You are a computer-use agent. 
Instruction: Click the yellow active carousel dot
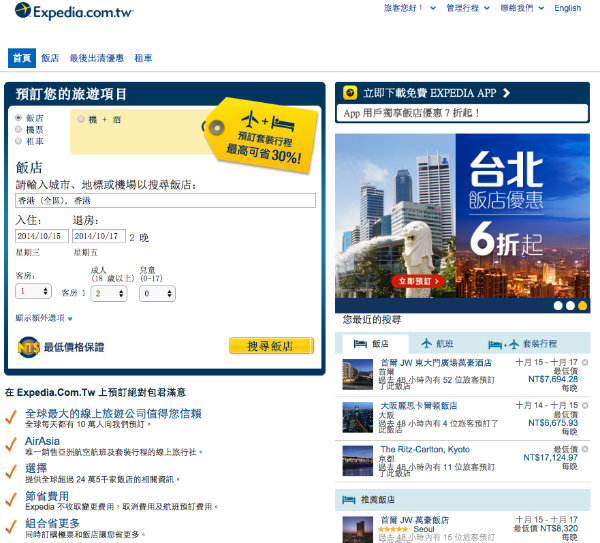point(582,305)
